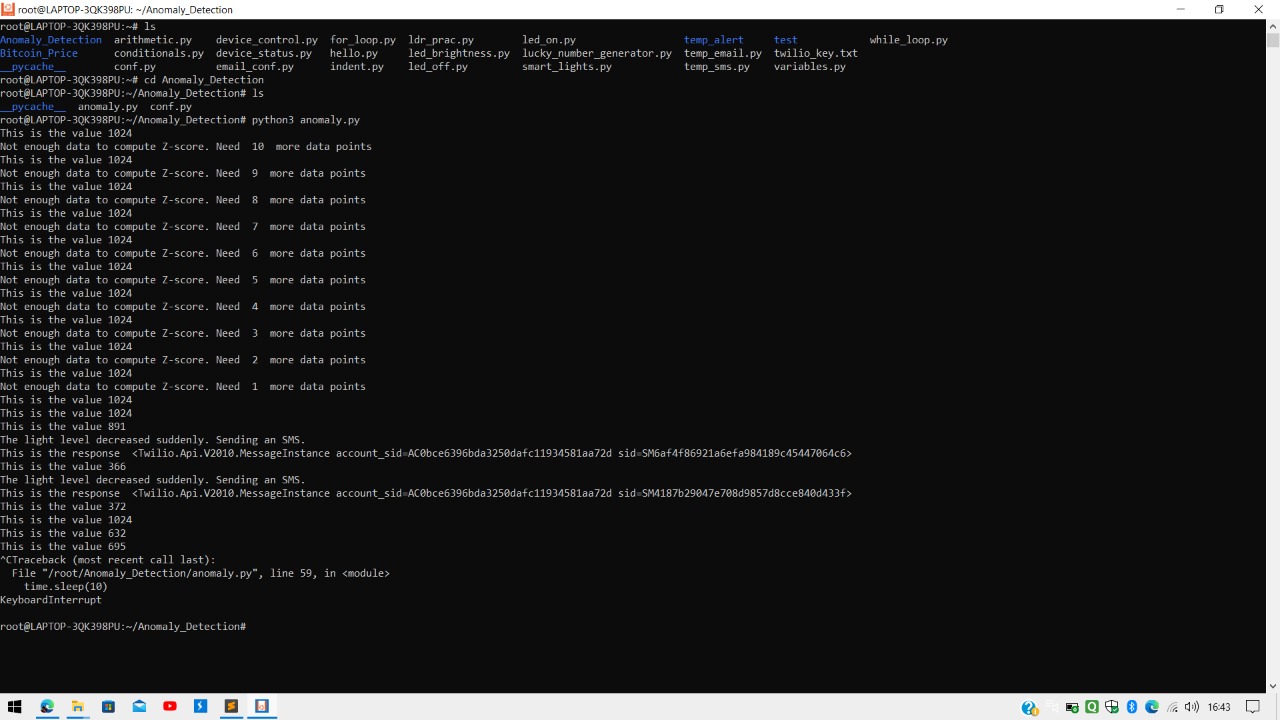This screenshot has width=1280, height=720.
Task: Restore down the terminal window
Action: [x=1219, y=9]
